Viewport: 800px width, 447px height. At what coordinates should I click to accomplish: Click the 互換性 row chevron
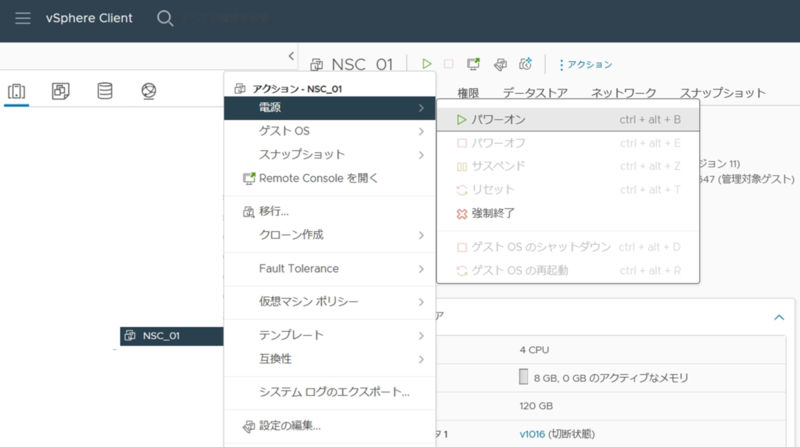pyautogui.click(x=421, y=359)
